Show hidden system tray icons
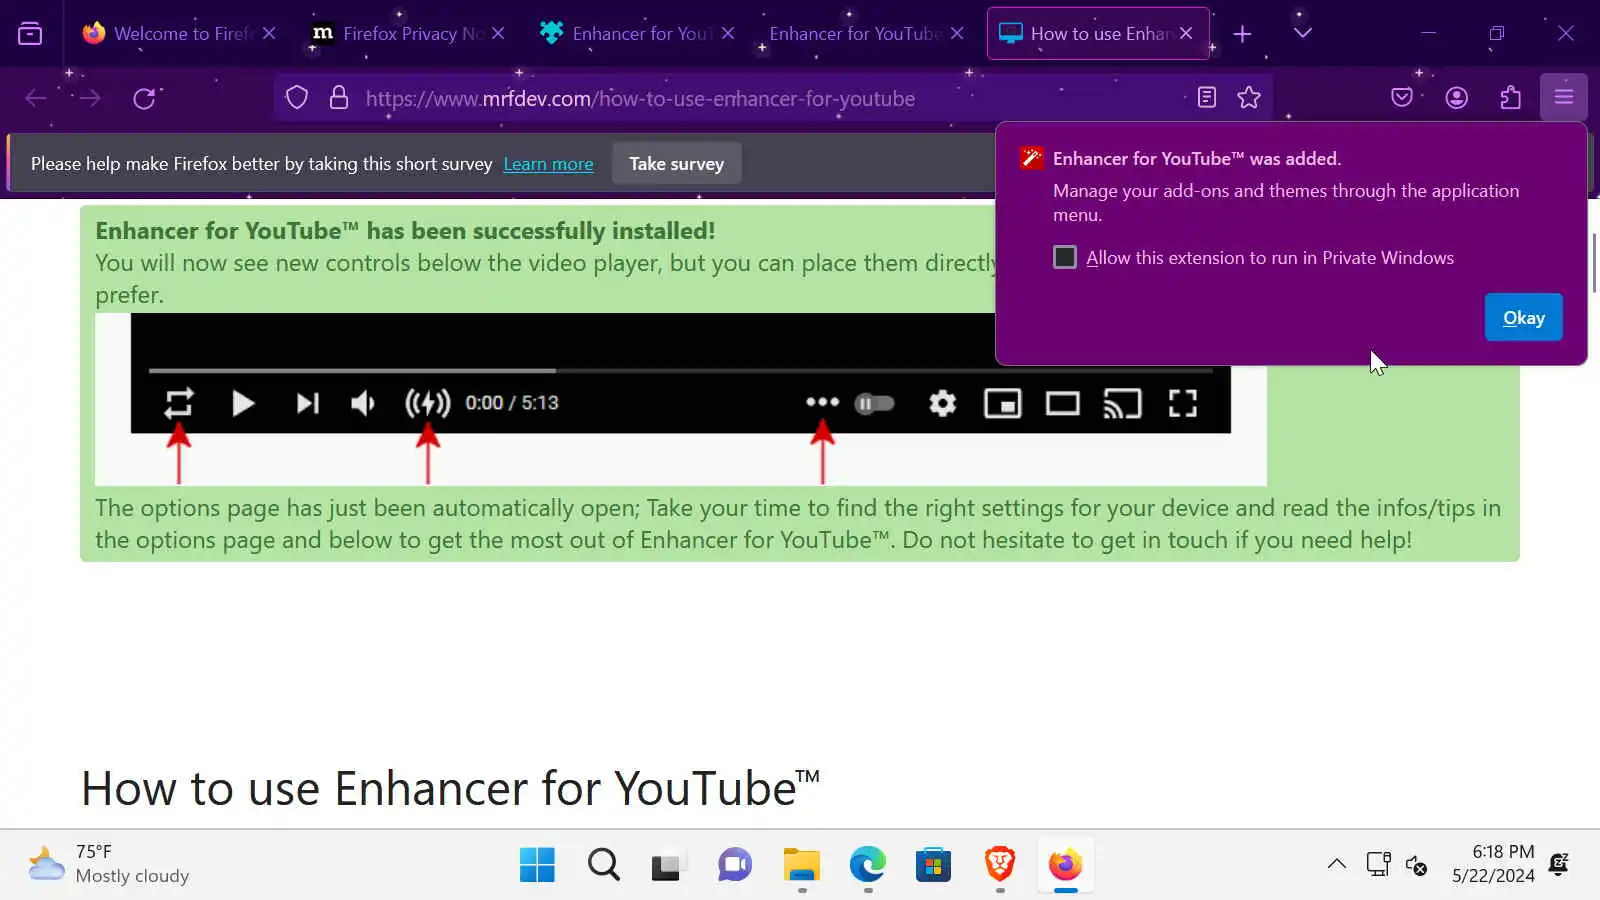The height and width of the screenshot is (900, 1600). [x=1336, y=864]
